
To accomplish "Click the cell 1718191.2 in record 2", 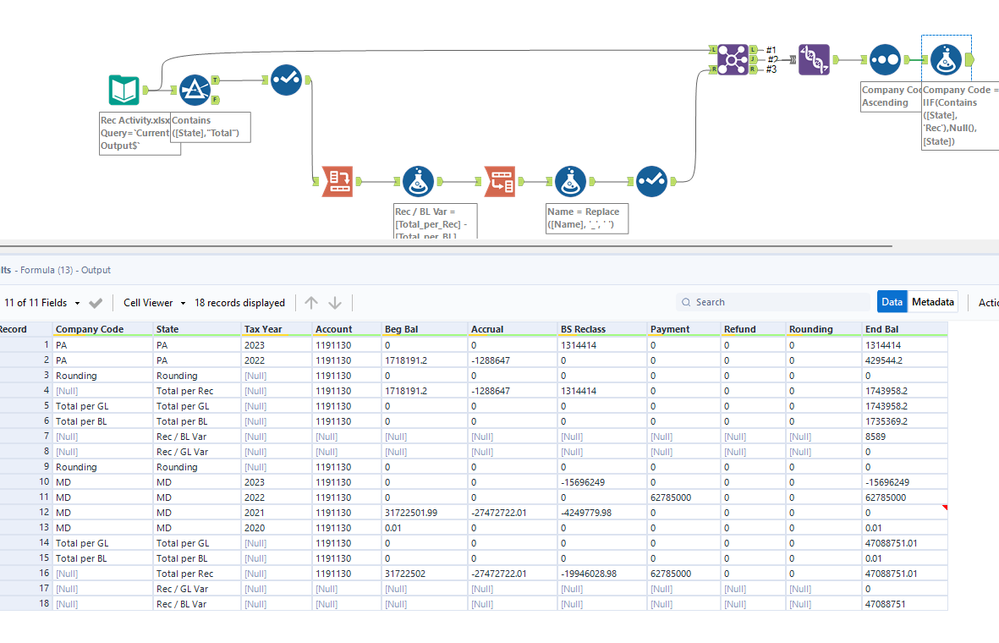I will [x=424, y=360].
